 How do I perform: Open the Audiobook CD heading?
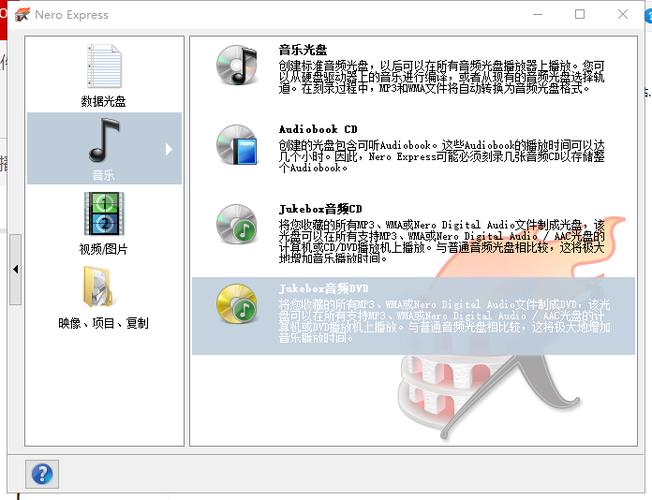tap(318, 129)
